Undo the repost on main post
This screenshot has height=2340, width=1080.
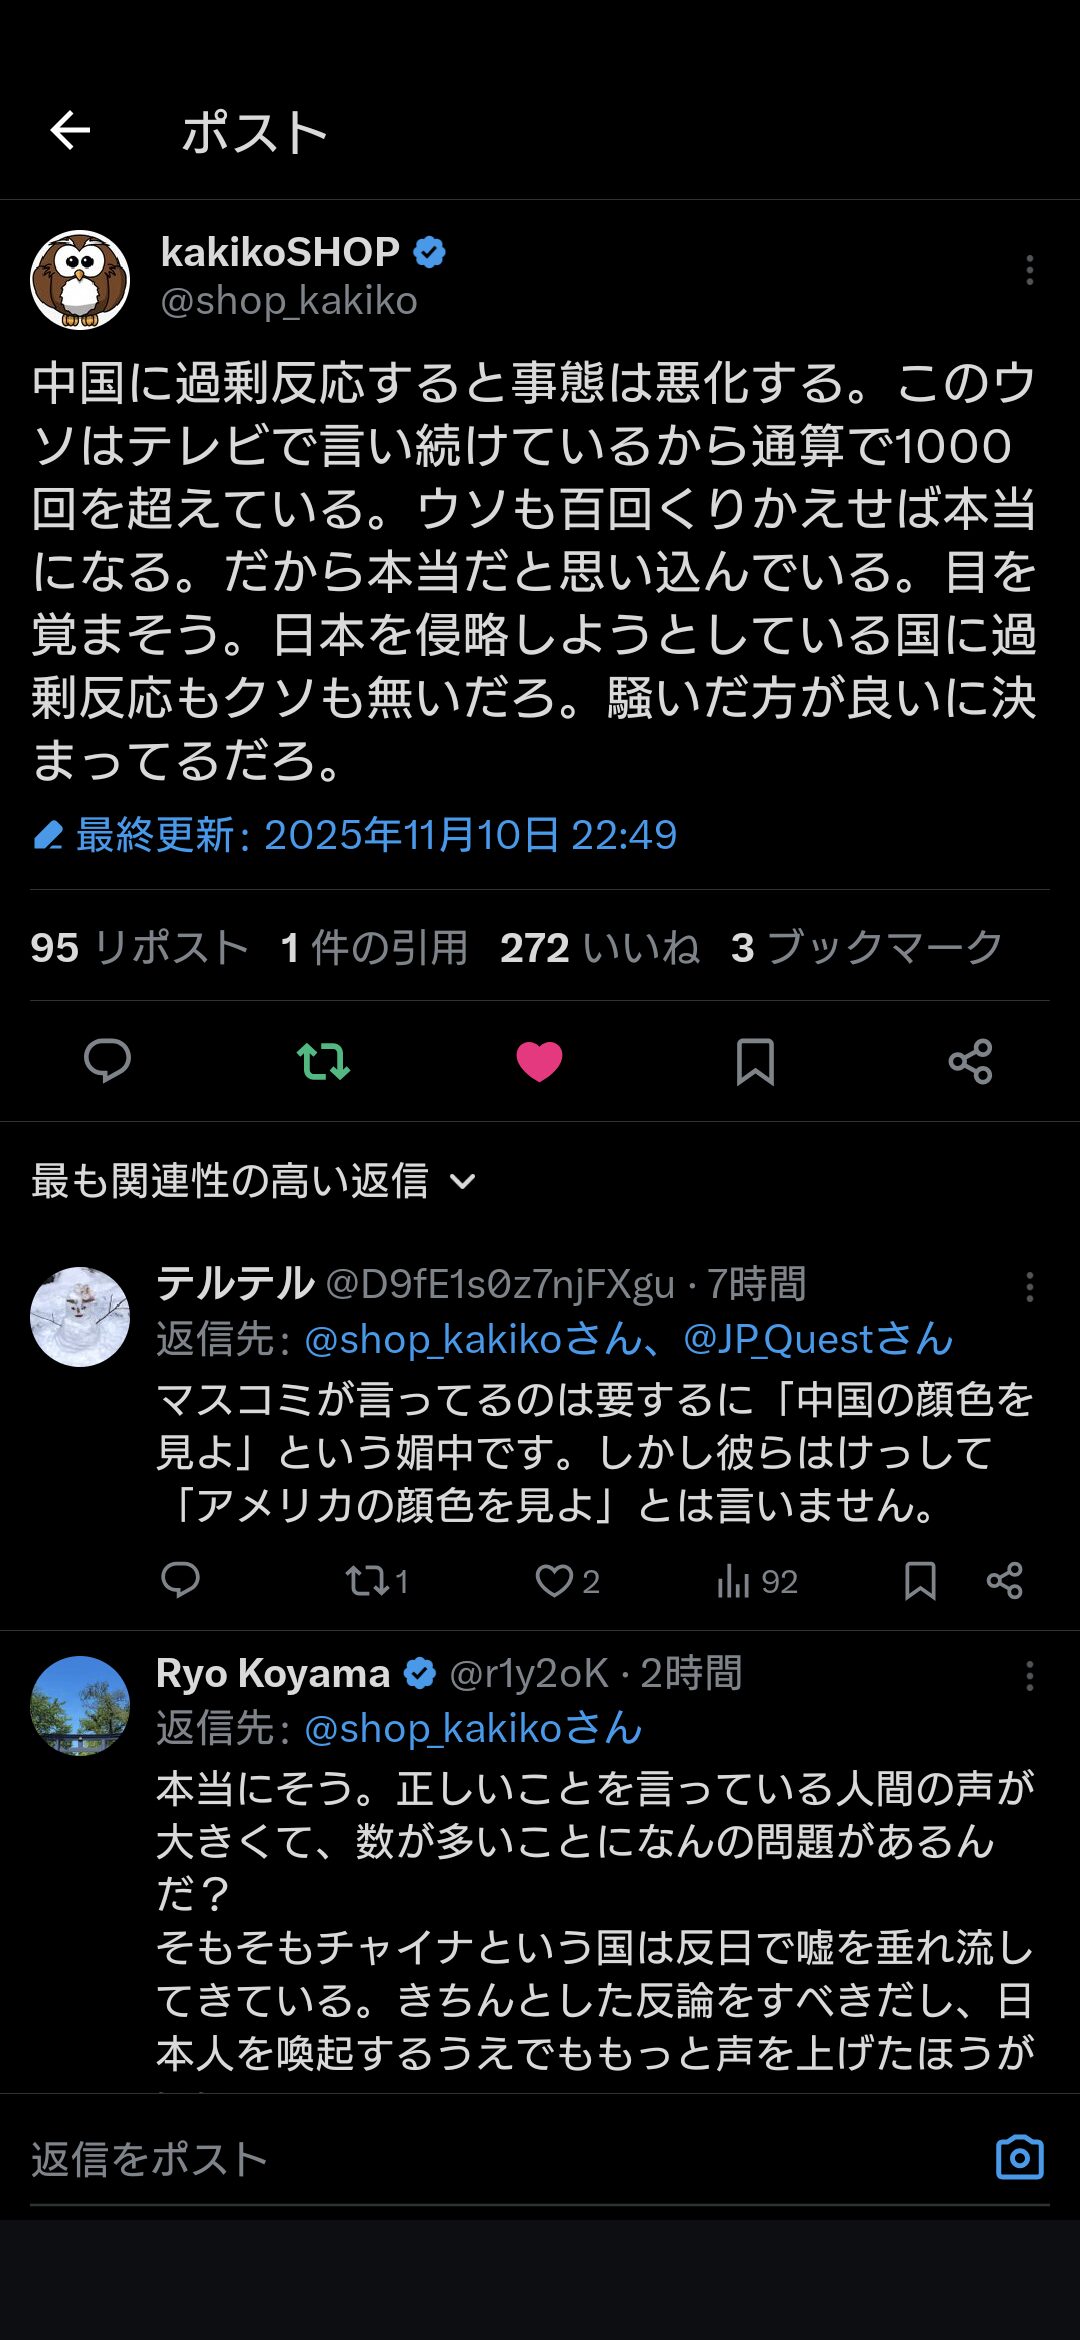tap(323, 1061)
